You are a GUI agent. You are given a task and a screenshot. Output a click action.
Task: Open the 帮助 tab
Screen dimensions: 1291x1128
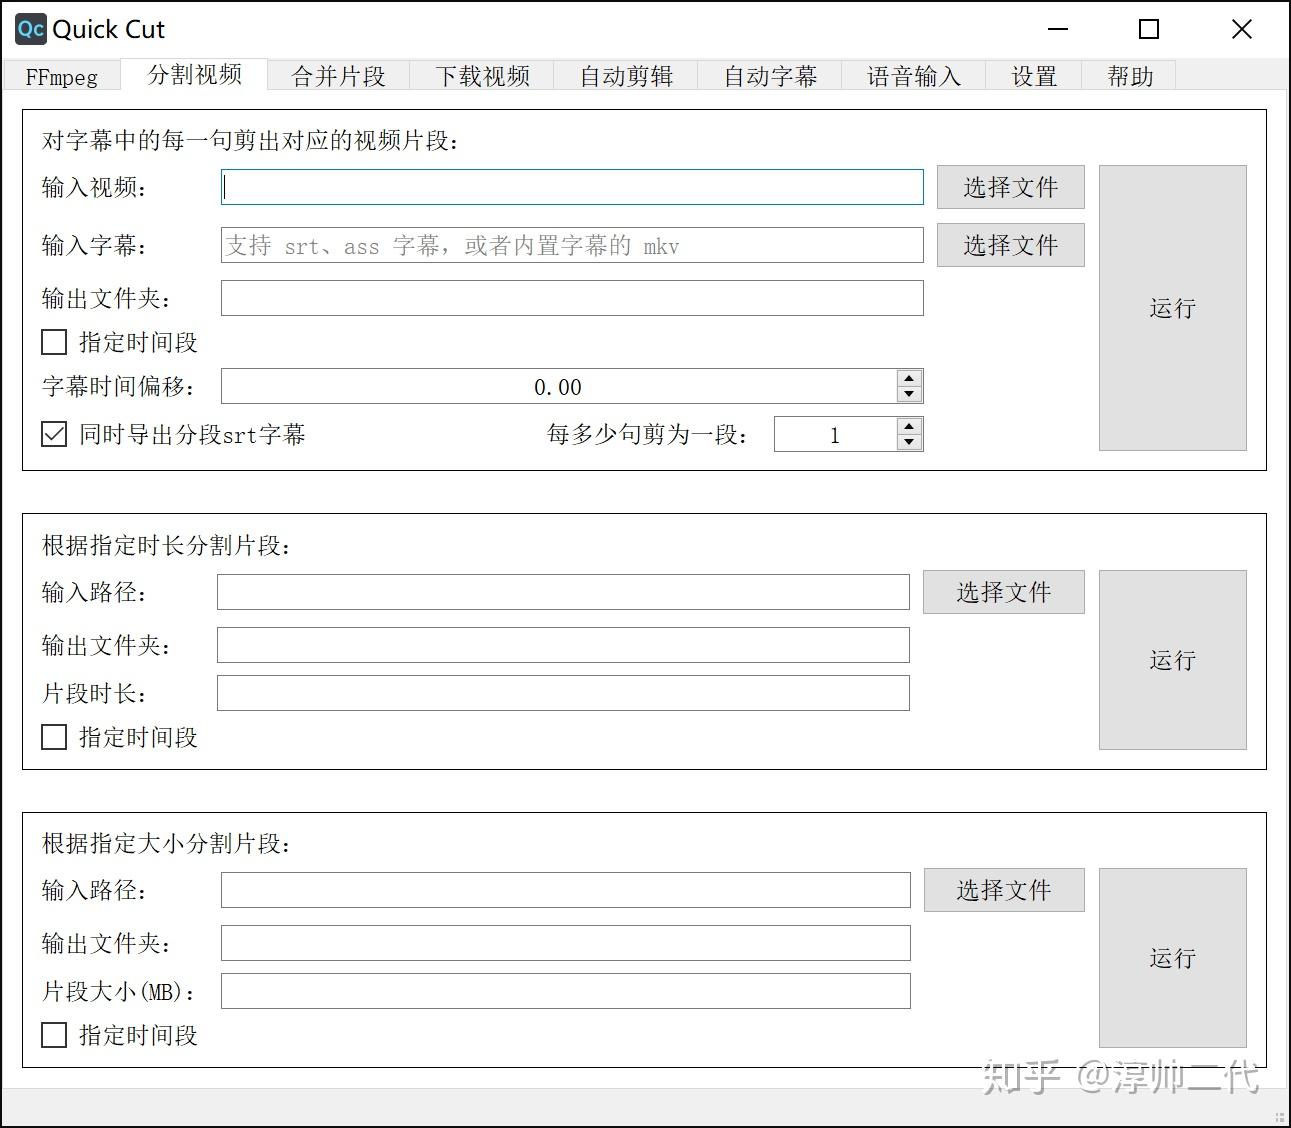click(1130, 75)
